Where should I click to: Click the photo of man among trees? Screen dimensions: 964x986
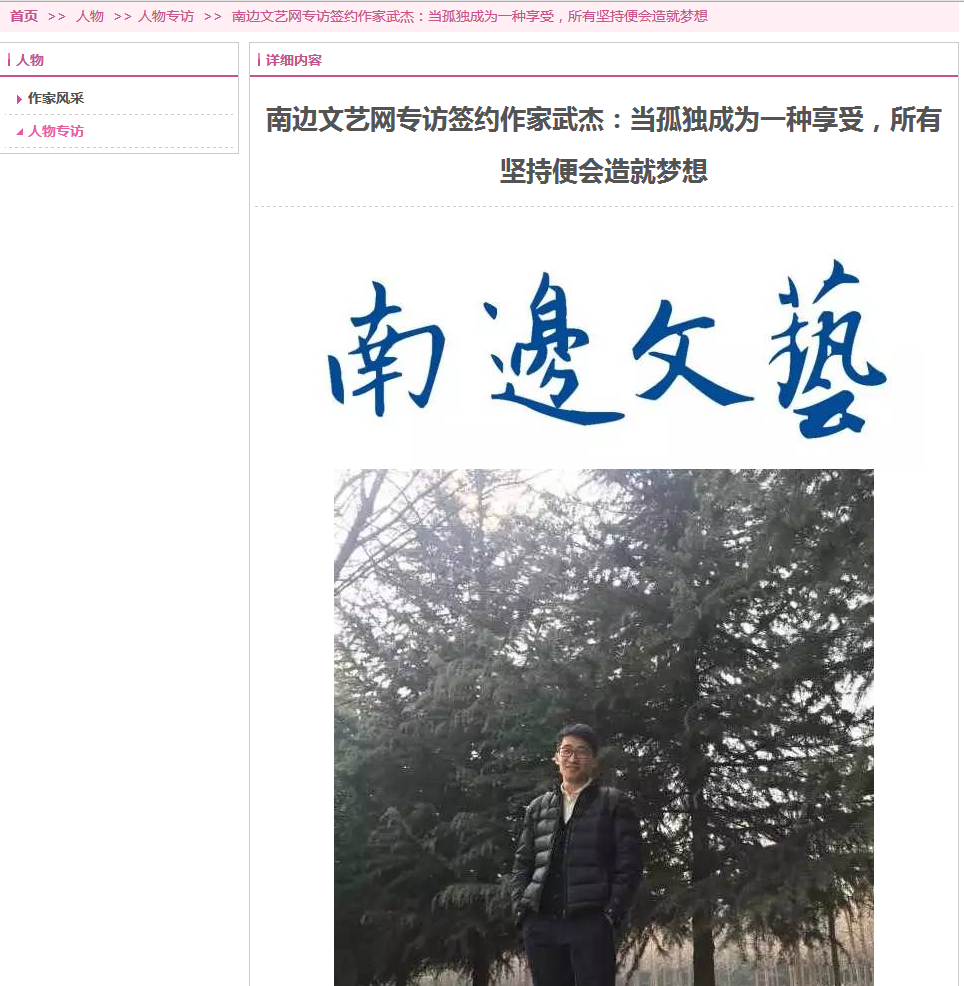[x=604, y=727]
